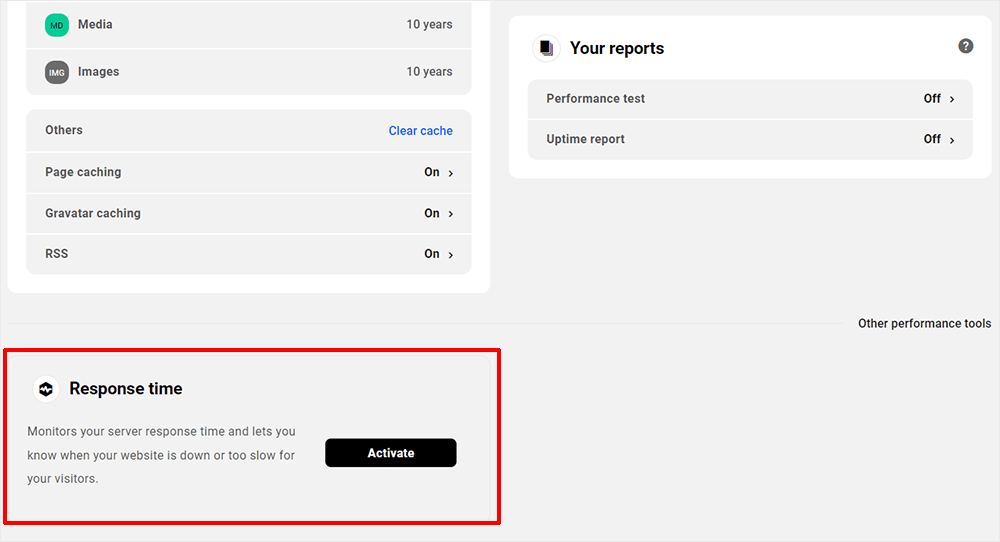Open the help question mark icon
The height and width of the screenshot is (542, 1000).
(x=966, y=46)
